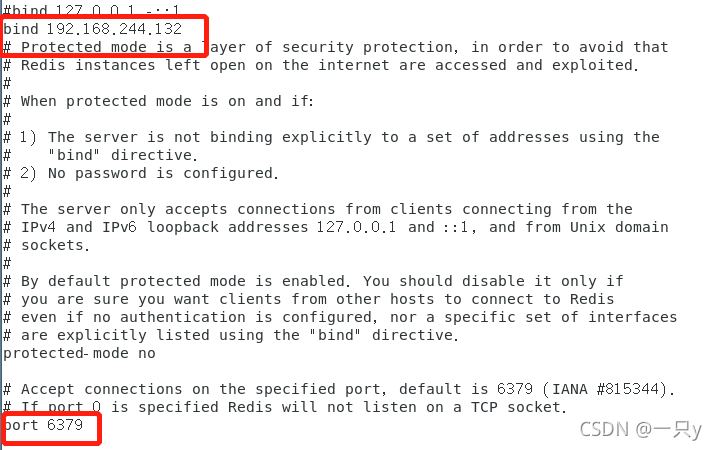Viewport: 717px width, 450px height.
Task: Click the 'port 6379' setting line
Action: [x=47, y=425]
